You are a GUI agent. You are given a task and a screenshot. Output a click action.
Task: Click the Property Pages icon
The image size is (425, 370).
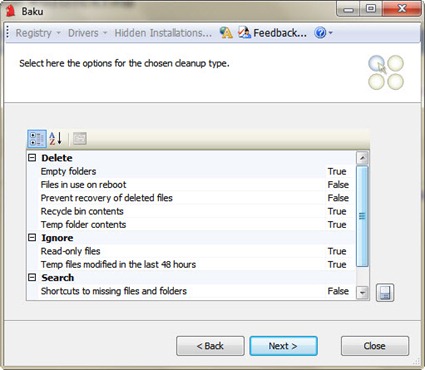pyautogui.click(x=80, y=139)
